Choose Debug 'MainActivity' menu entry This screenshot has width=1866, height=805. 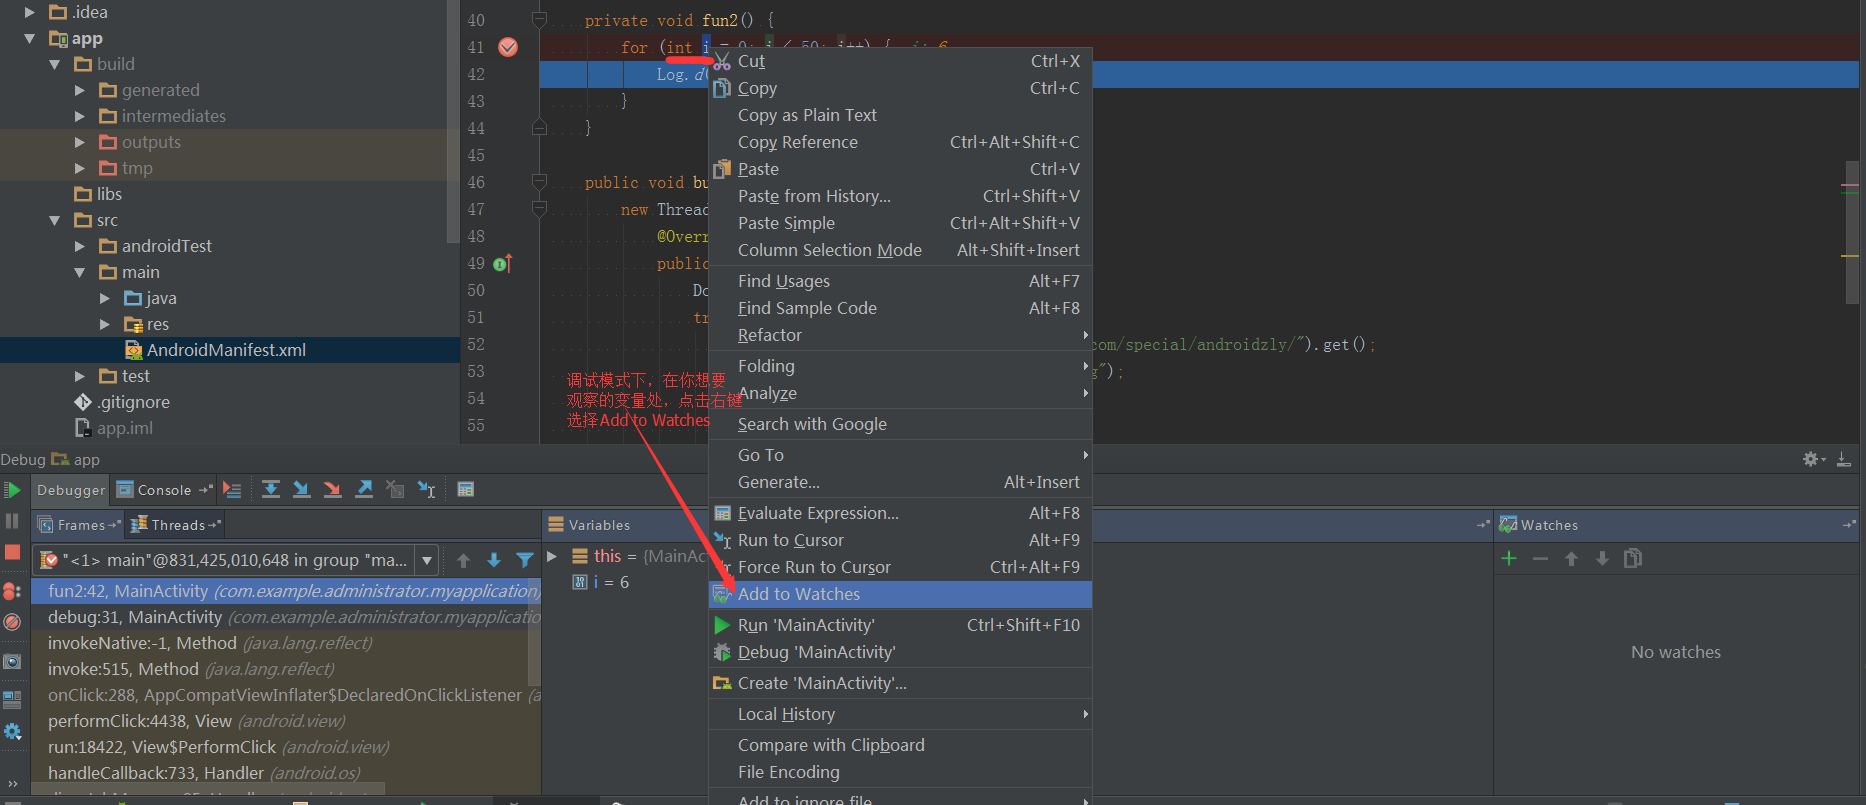coord(900,652)
